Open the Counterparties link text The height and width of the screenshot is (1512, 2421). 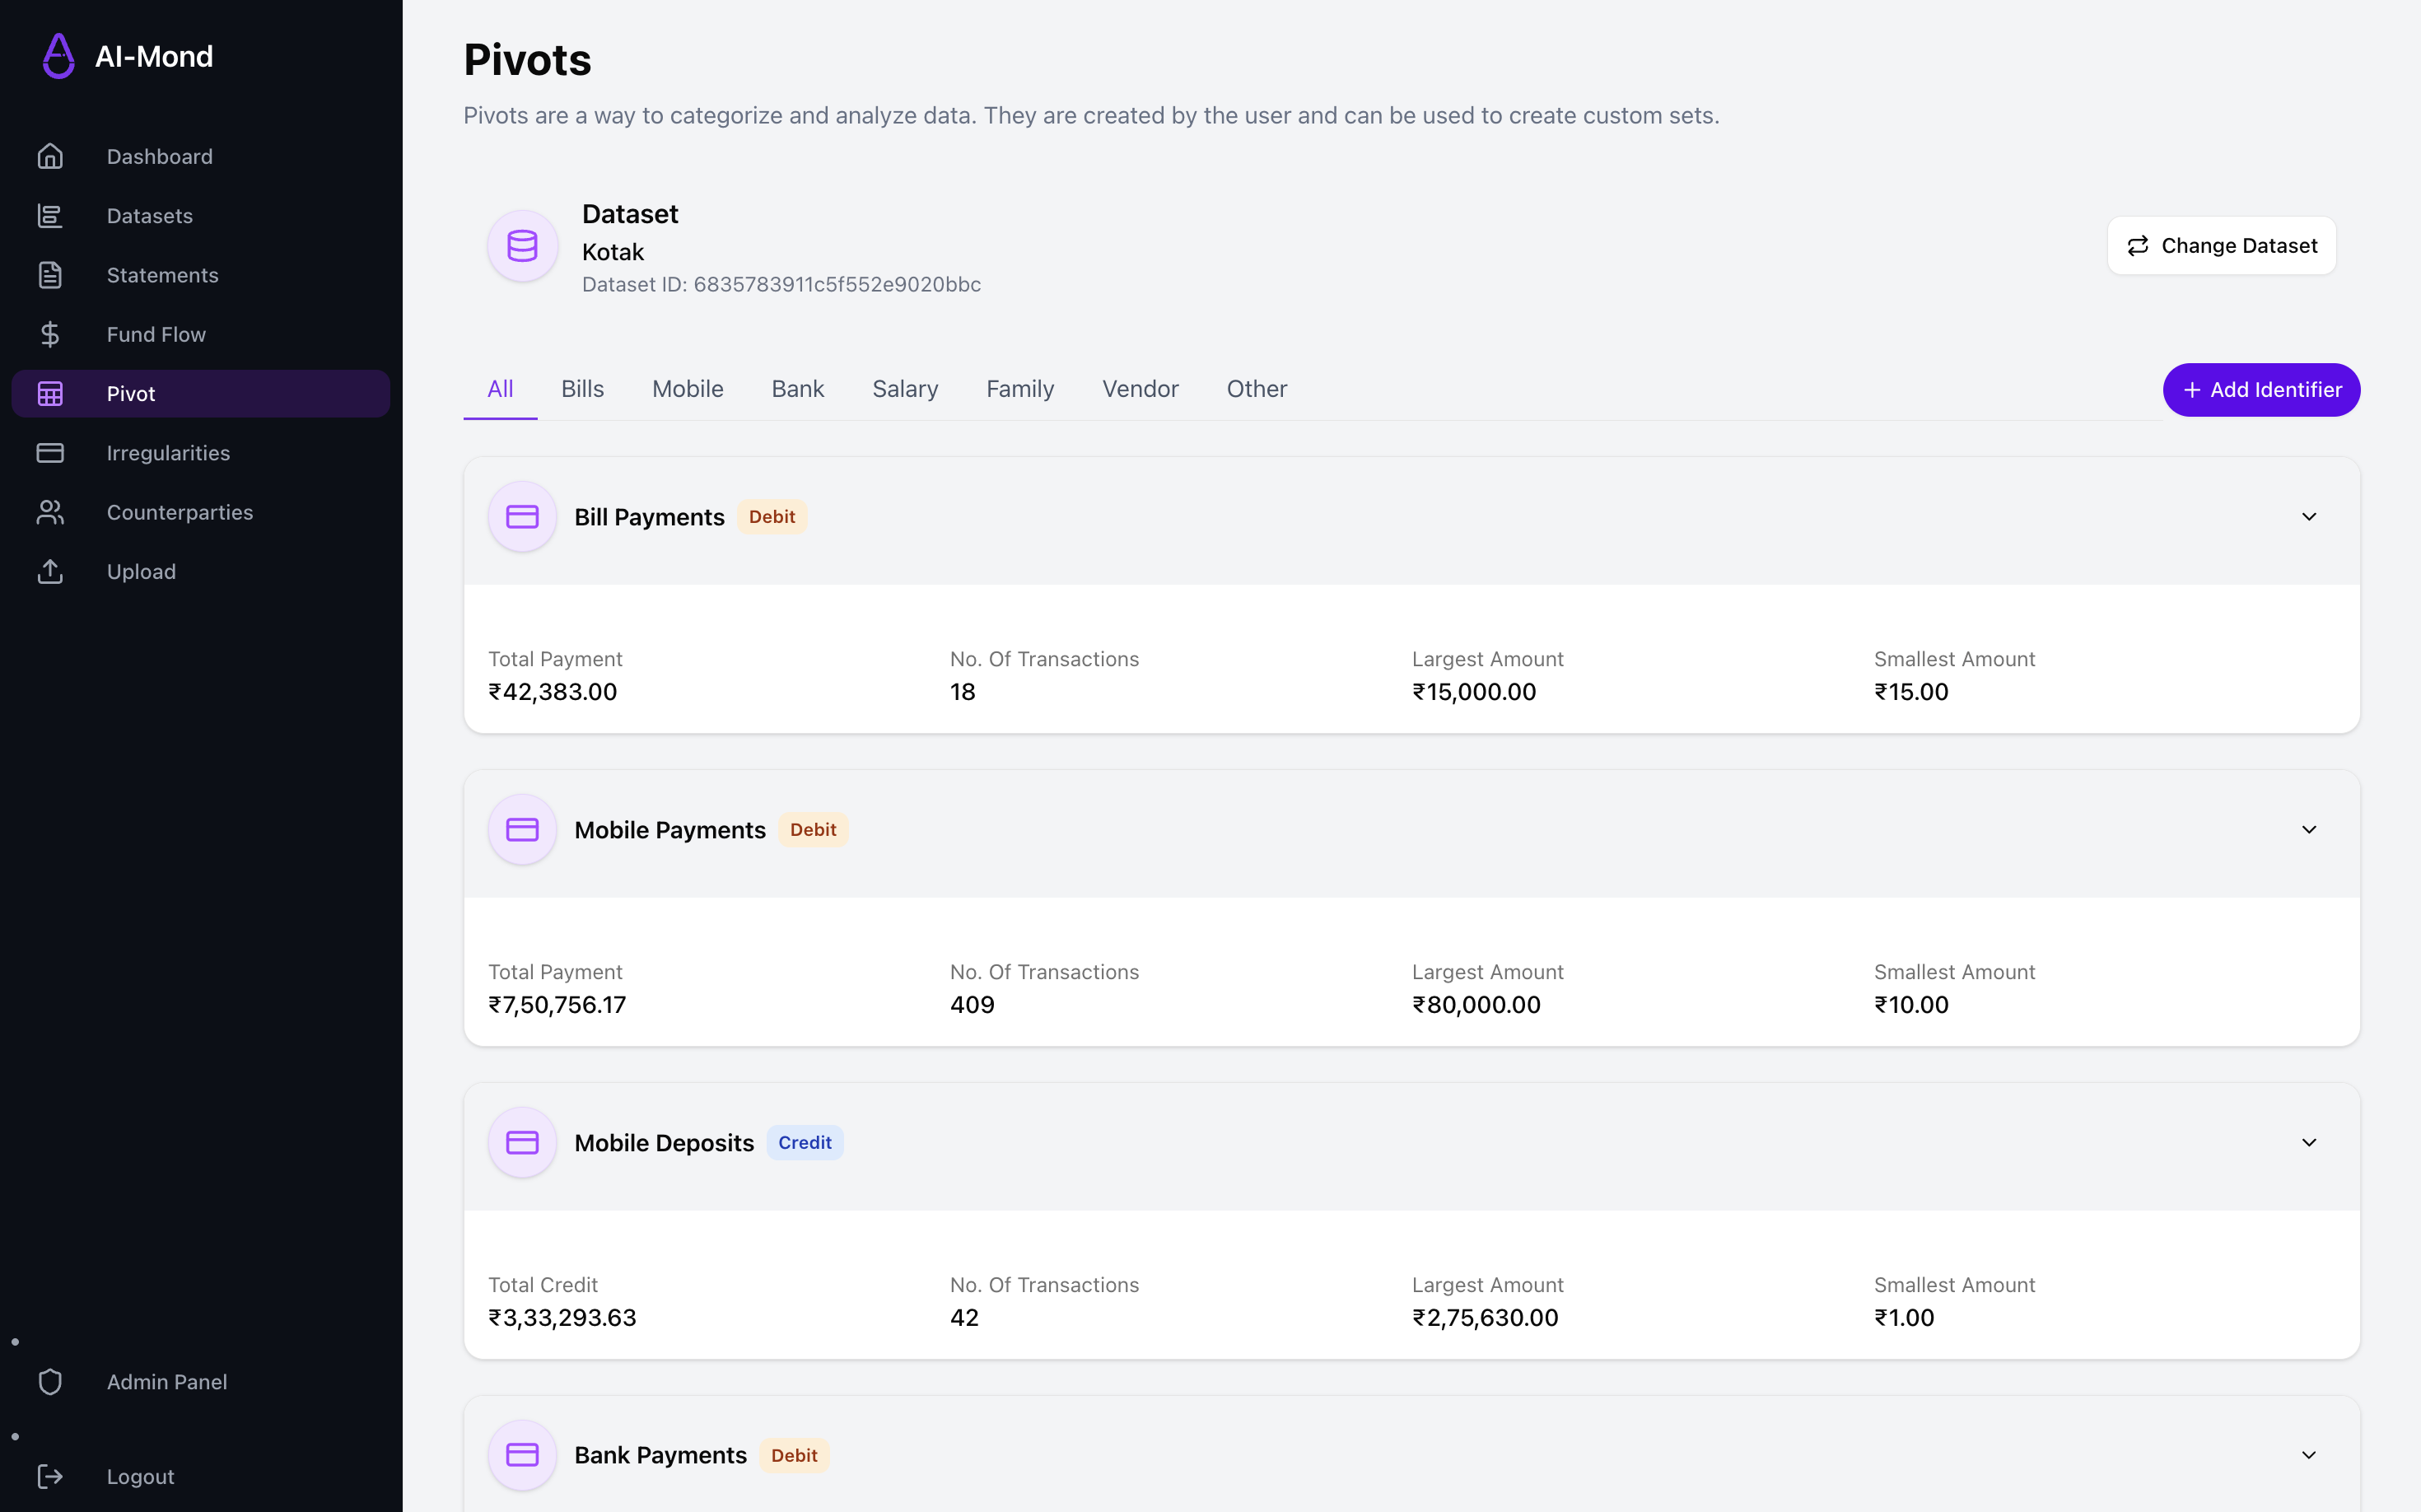(180, 512)
